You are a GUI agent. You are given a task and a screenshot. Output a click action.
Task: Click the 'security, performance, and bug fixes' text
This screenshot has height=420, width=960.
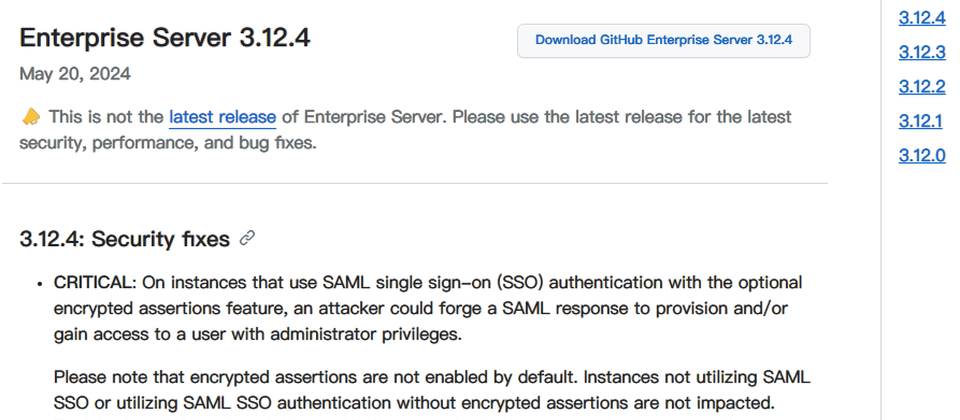[x=168, y=144]
